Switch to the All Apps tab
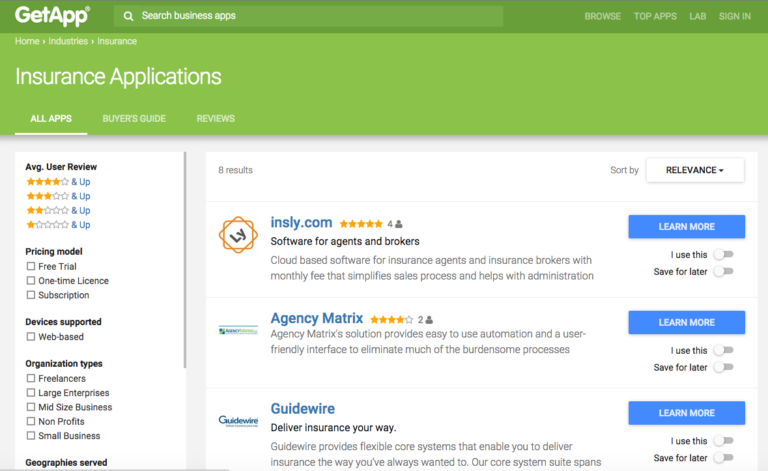768x471 pixels. click(51, 118)
